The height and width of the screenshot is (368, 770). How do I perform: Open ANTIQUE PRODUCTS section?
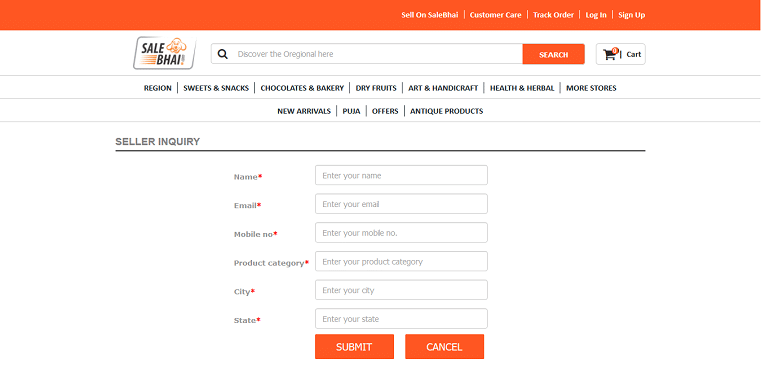click(x=446, y=111)
